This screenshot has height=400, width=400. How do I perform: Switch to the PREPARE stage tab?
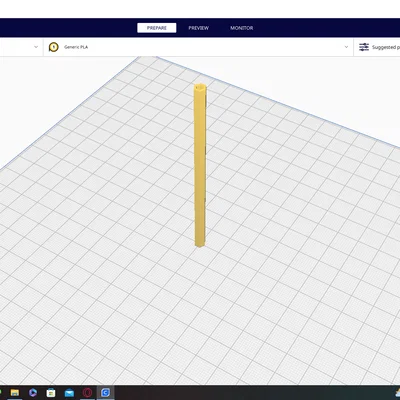[157, 28]
